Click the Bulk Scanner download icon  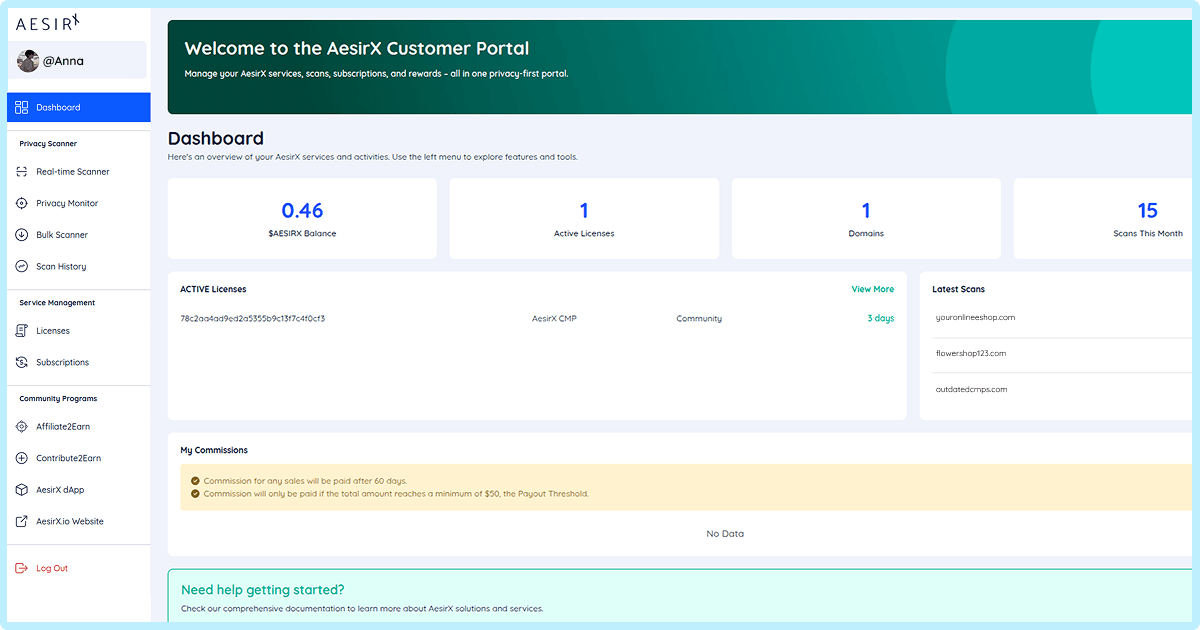pos(22,235)
